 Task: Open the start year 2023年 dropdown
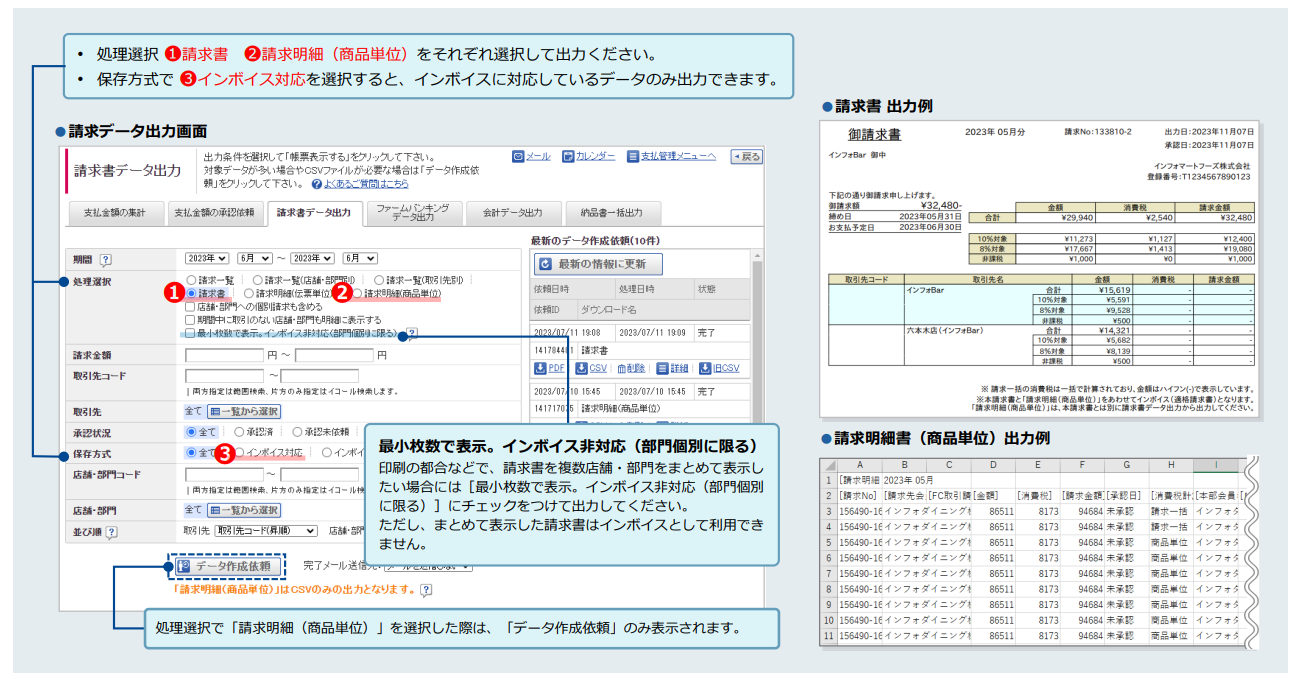point(207,258)
